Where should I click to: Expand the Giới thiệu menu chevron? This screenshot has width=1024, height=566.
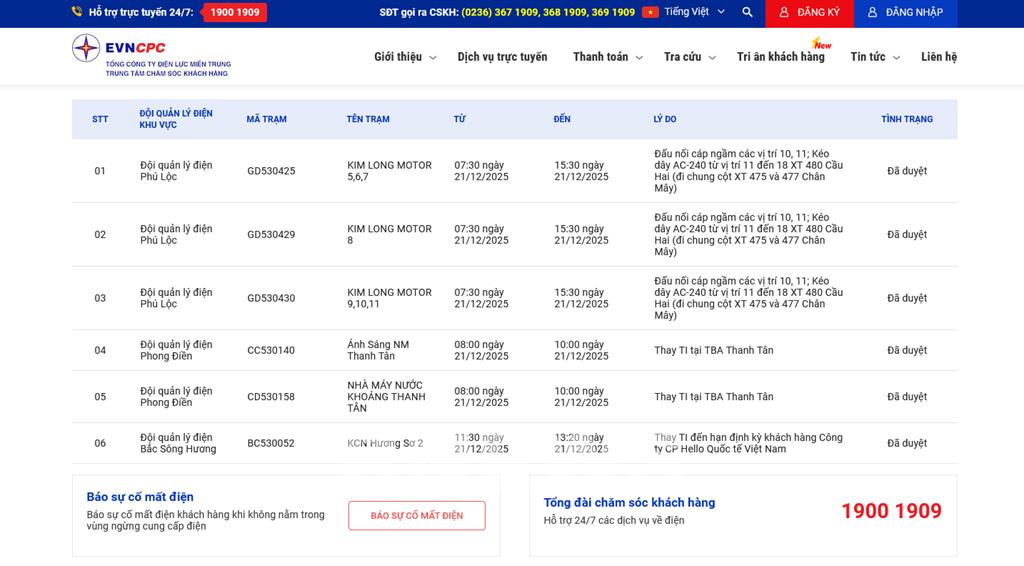tap(433, 58)
